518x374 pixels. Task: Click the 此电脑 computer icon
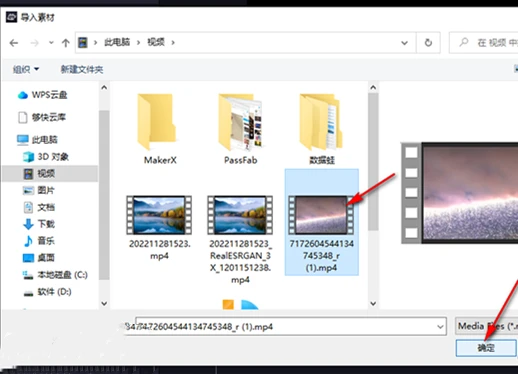coord(23,140)
